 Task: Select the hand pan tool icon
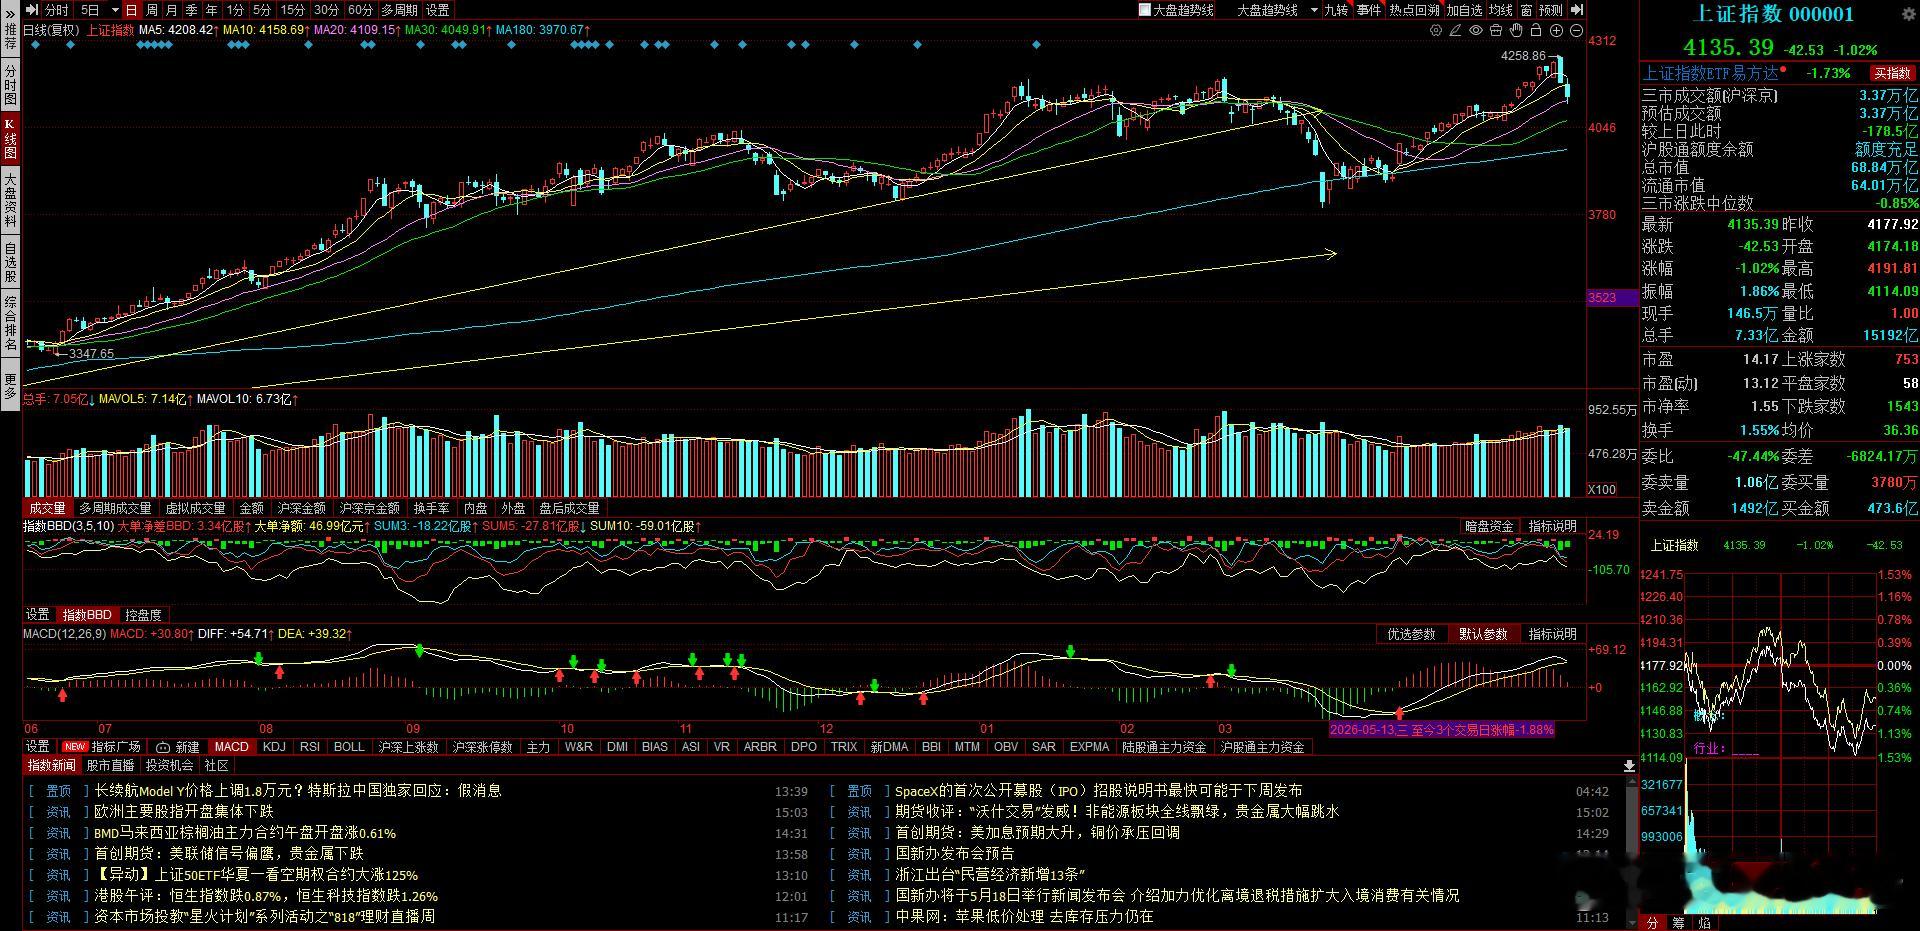tap(1516, 31)
